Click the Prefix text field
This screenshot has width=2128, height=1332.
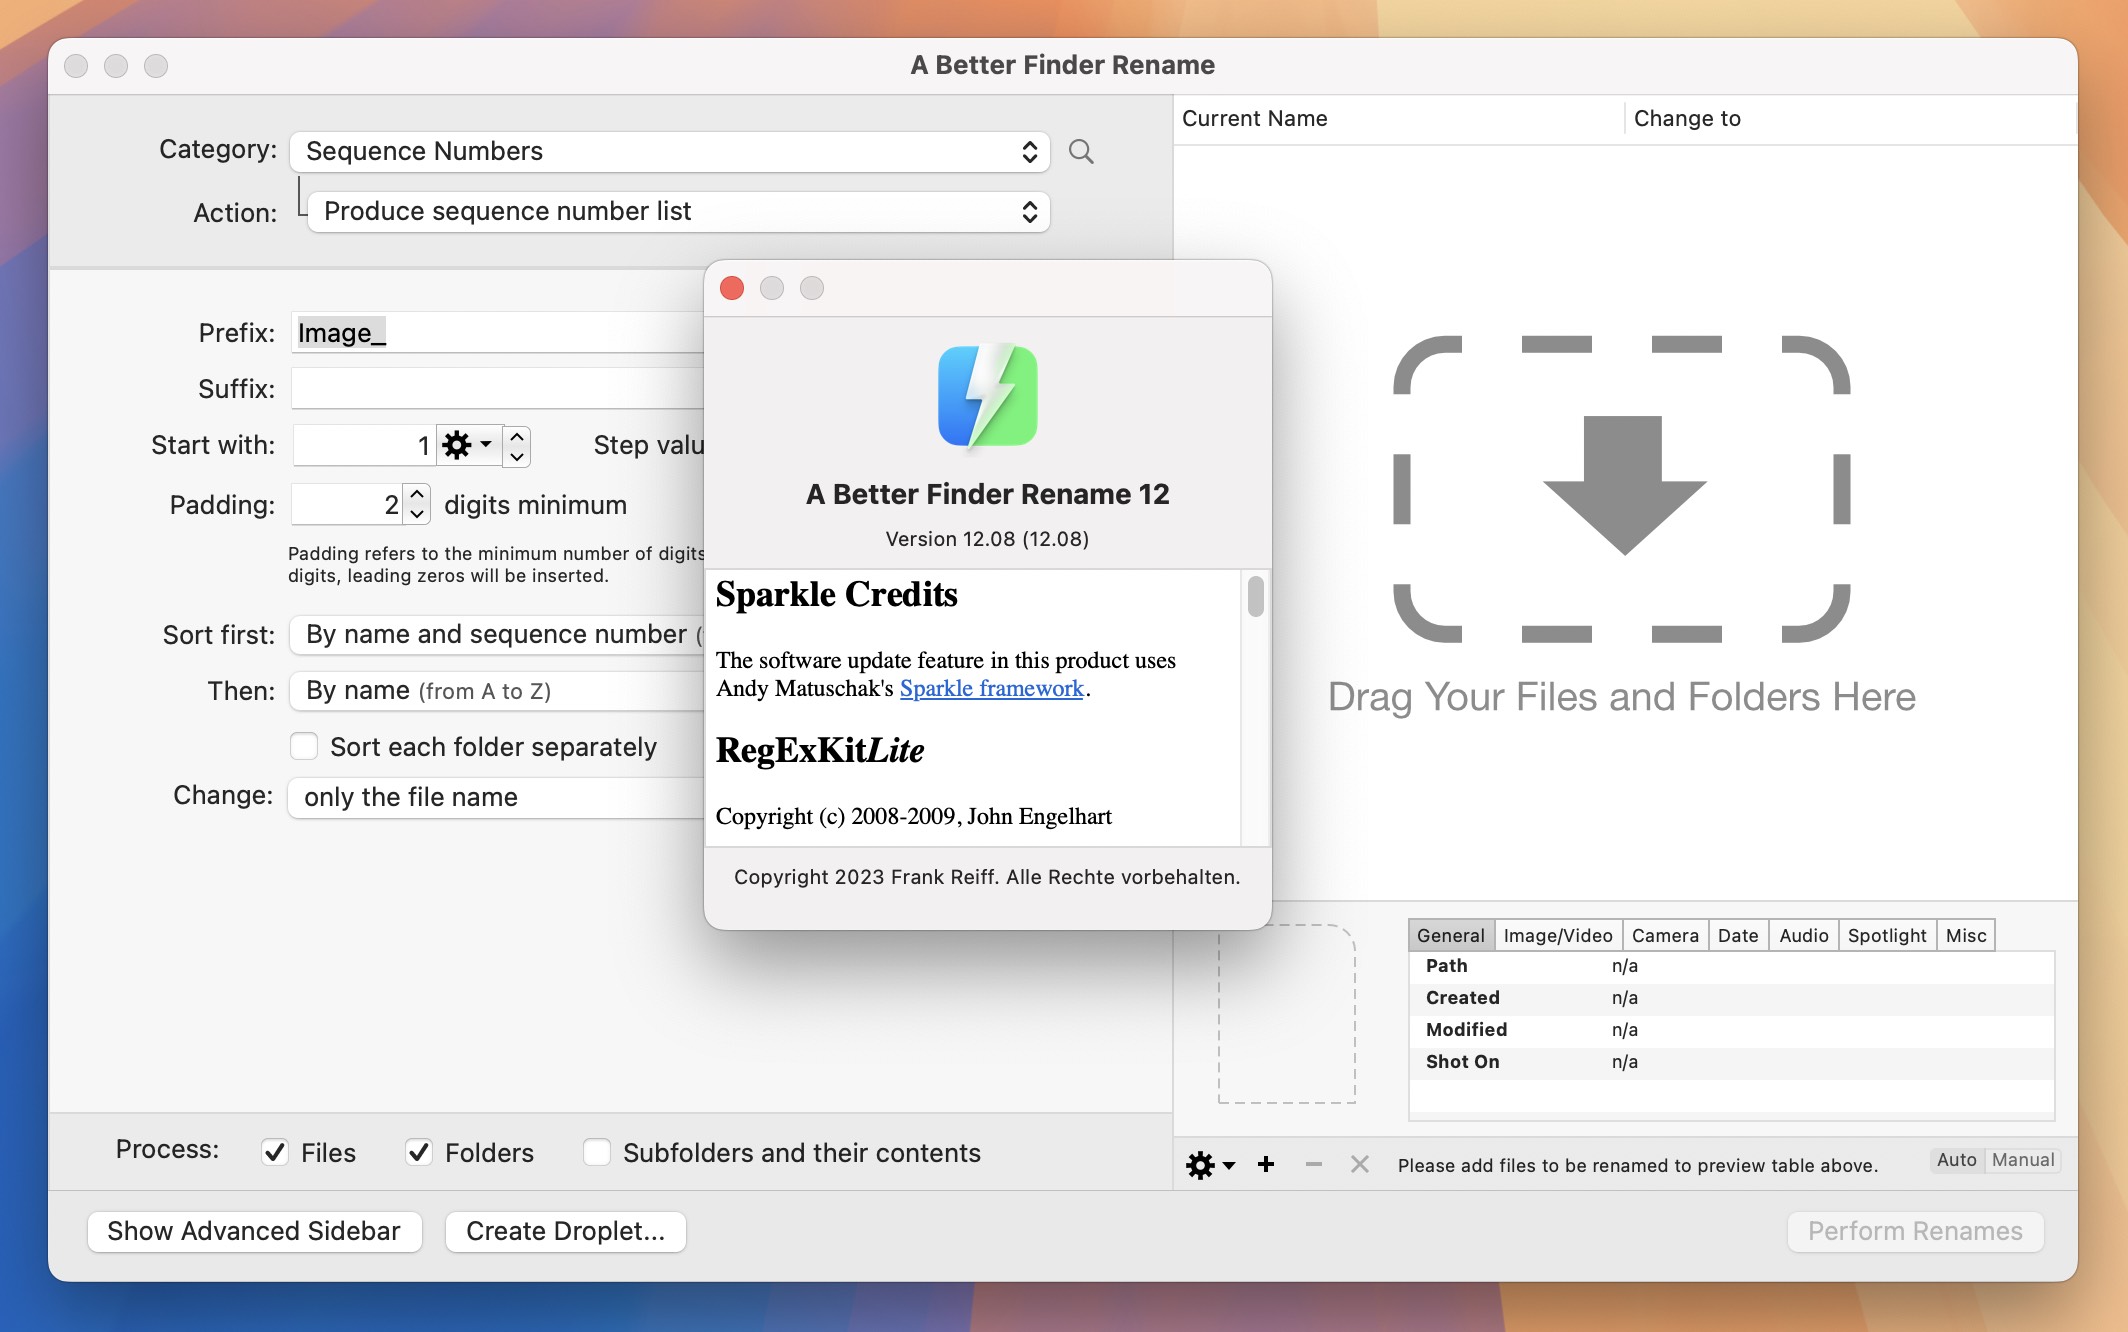497,333
